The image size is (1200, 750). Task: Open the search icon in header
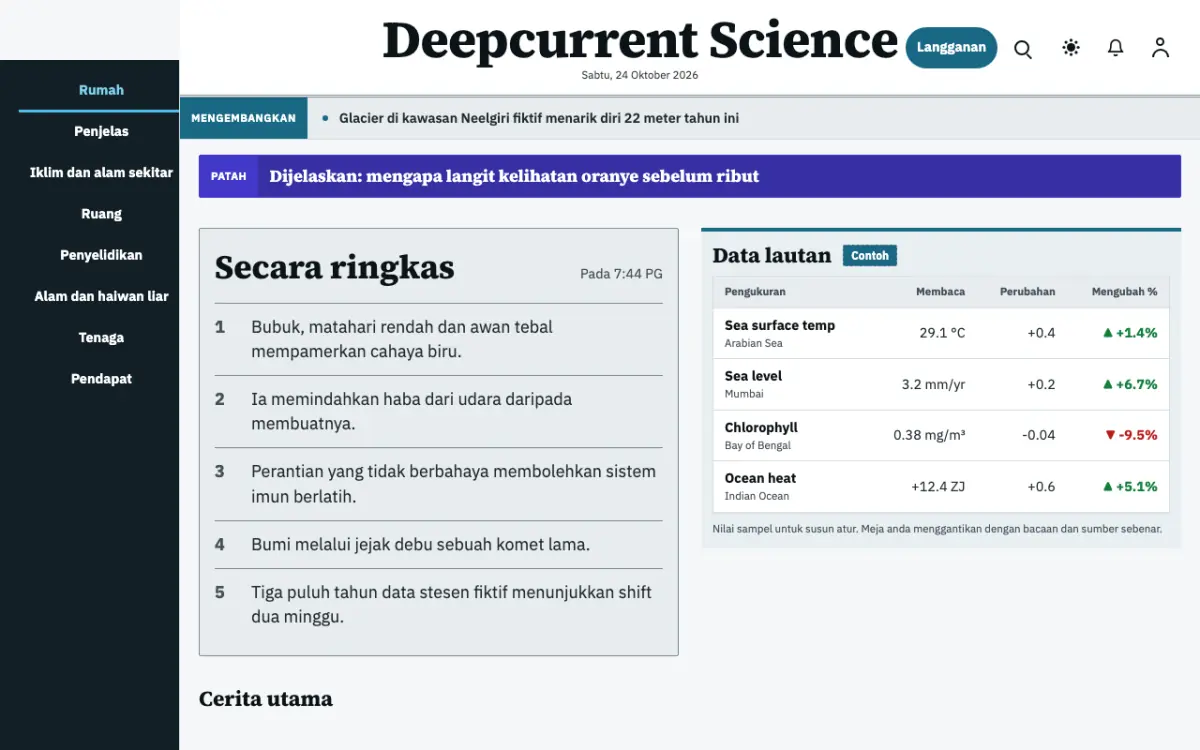coord(1023,48)
